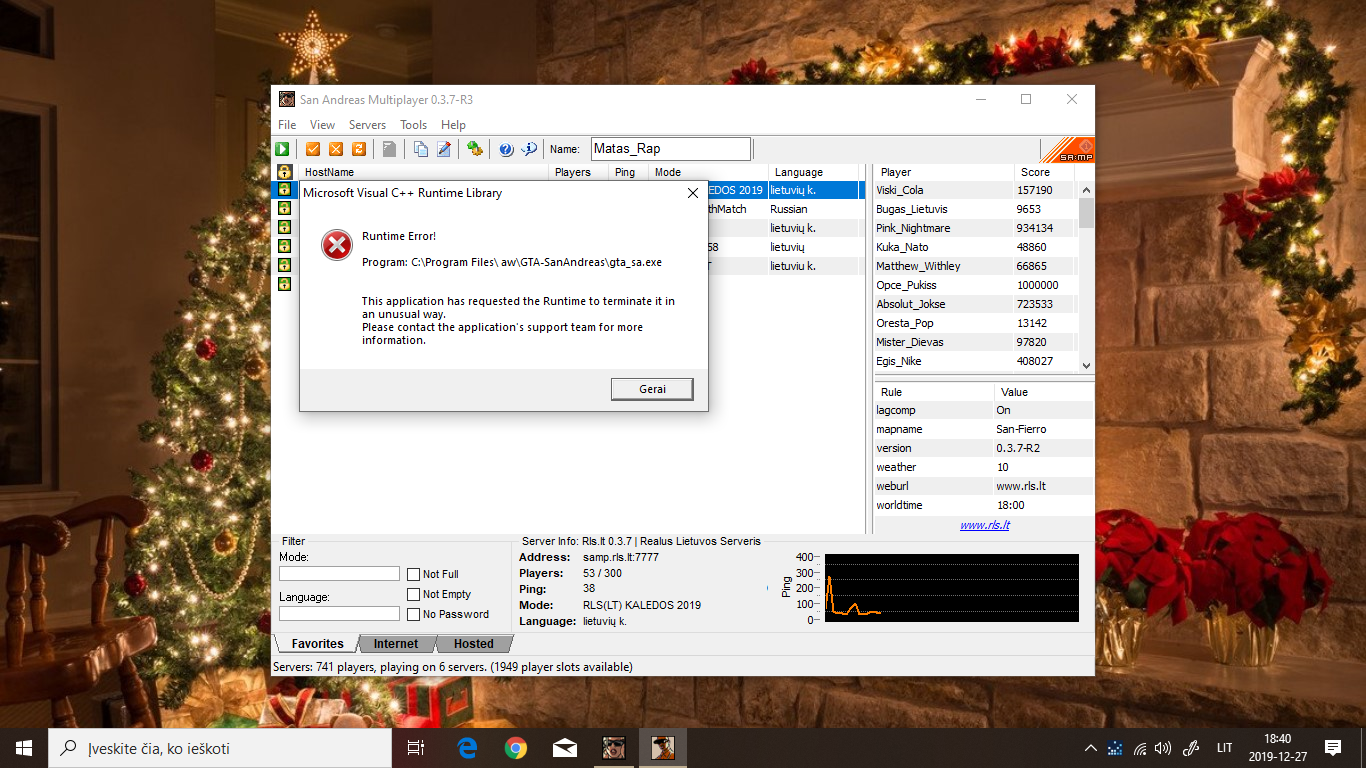
Task: Click the Language filter input box
Action: (339, 614)
